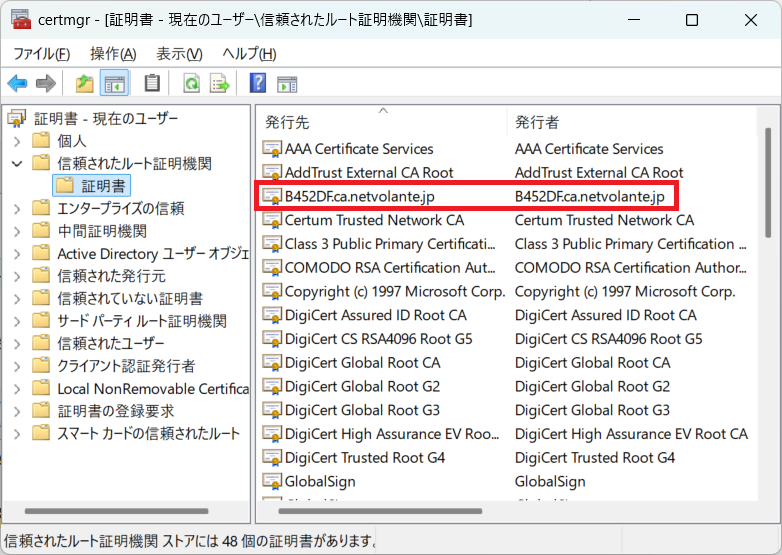Click folder icon of 中間証明機関

pyautogui.click(x=41, y=230)
